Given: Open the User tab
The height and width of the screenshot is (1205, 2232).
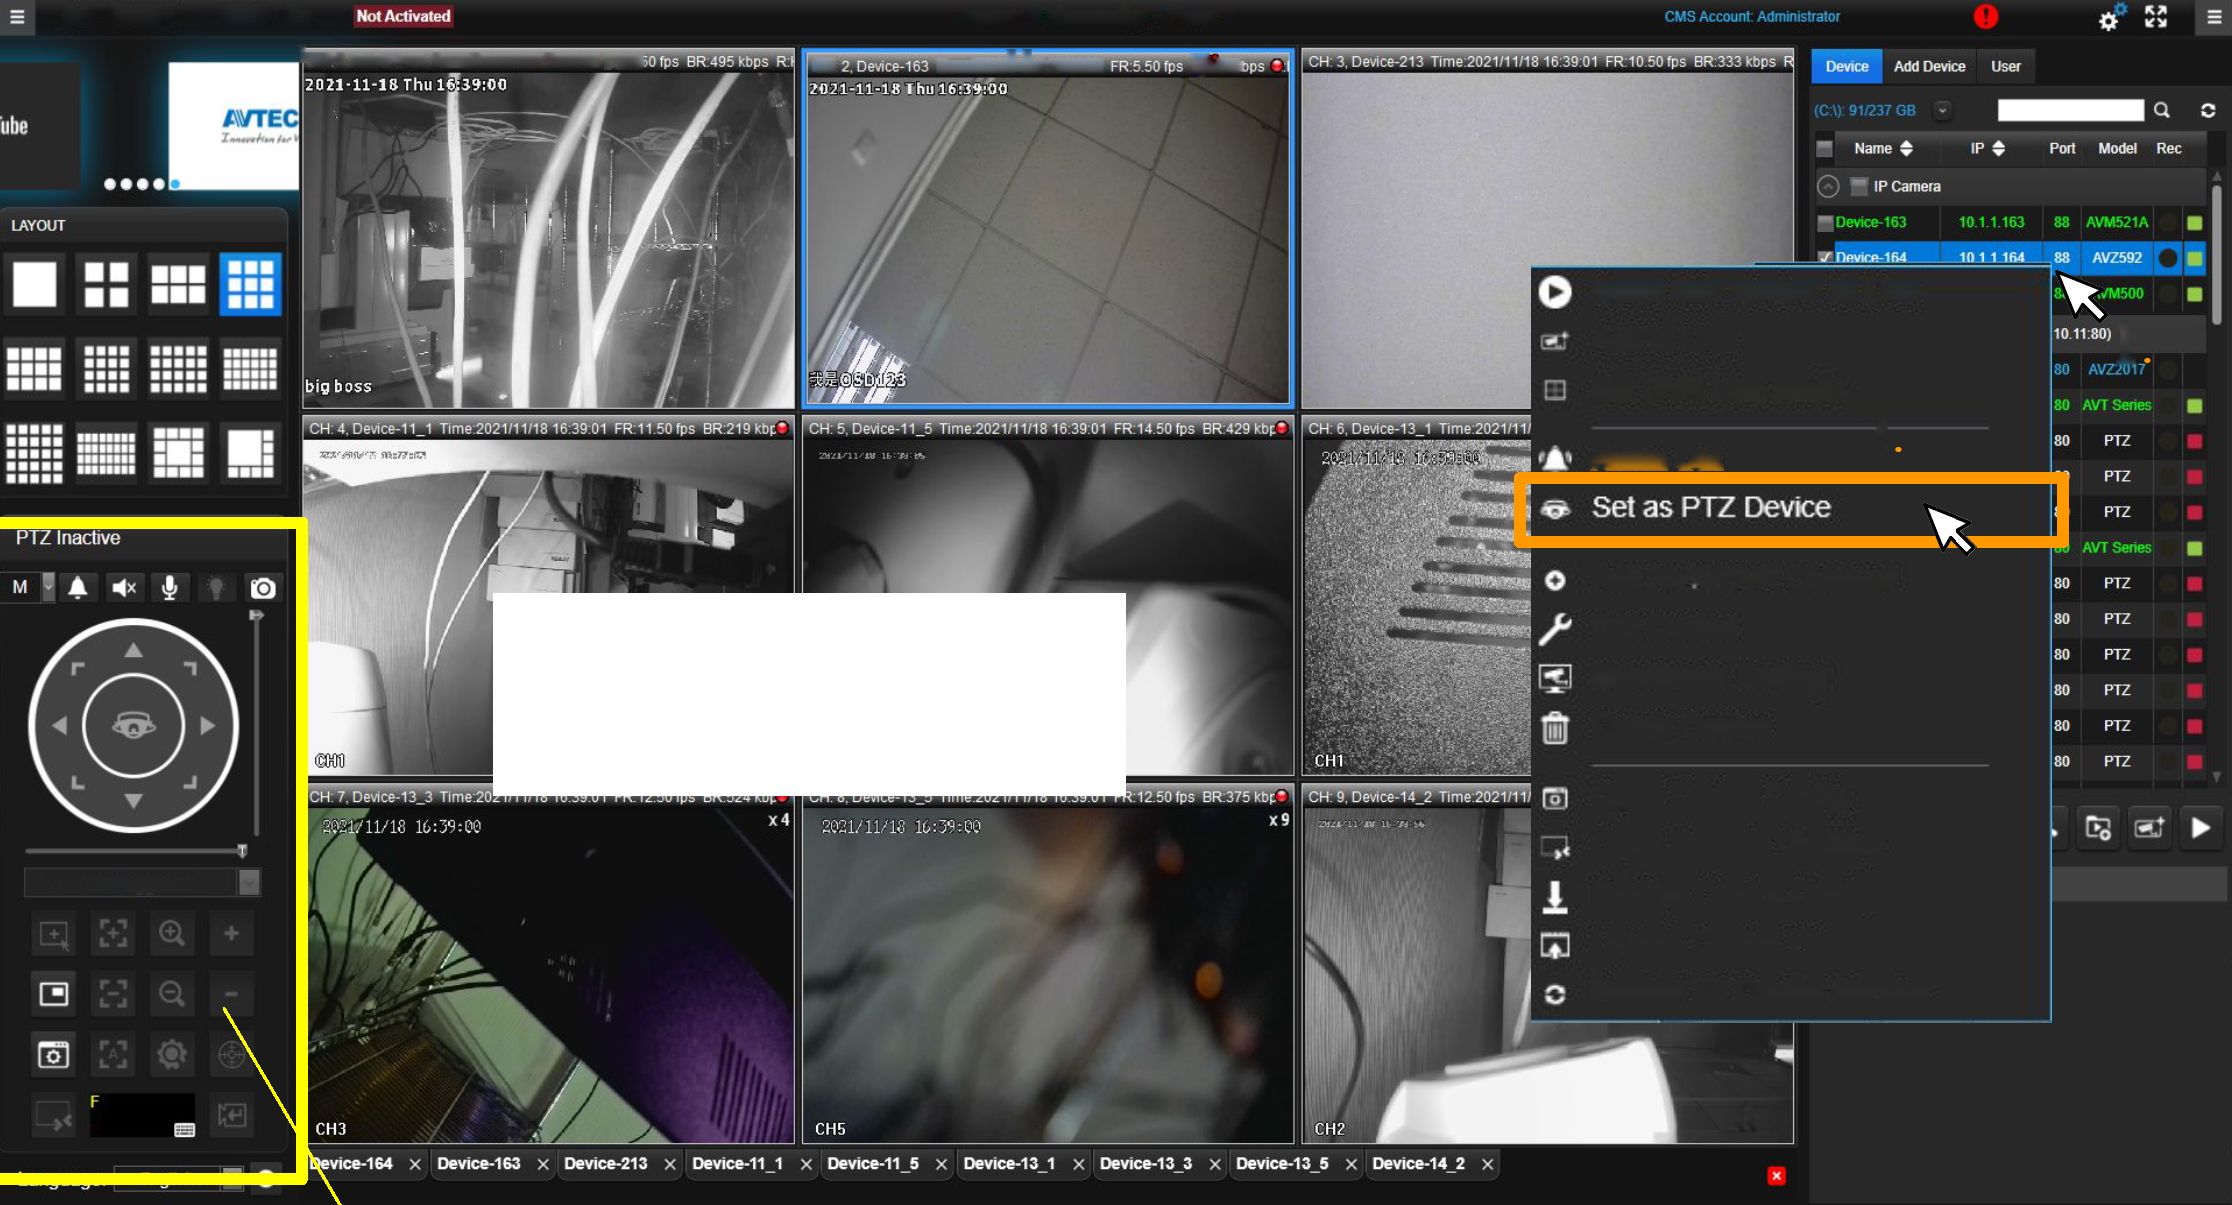Looking at the screenshot, I should click(x=2005, y=67).
